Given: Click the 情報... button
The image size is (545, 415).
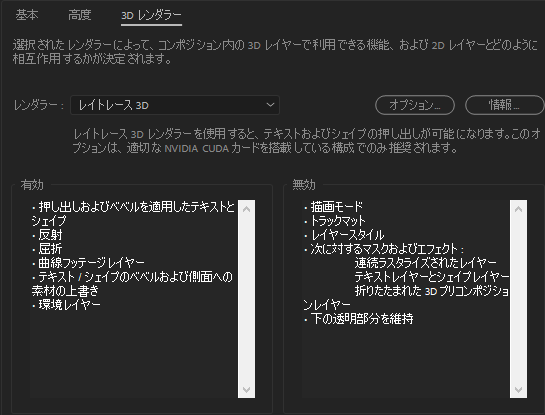Looking at the screenshot, I should pos(504,105).
